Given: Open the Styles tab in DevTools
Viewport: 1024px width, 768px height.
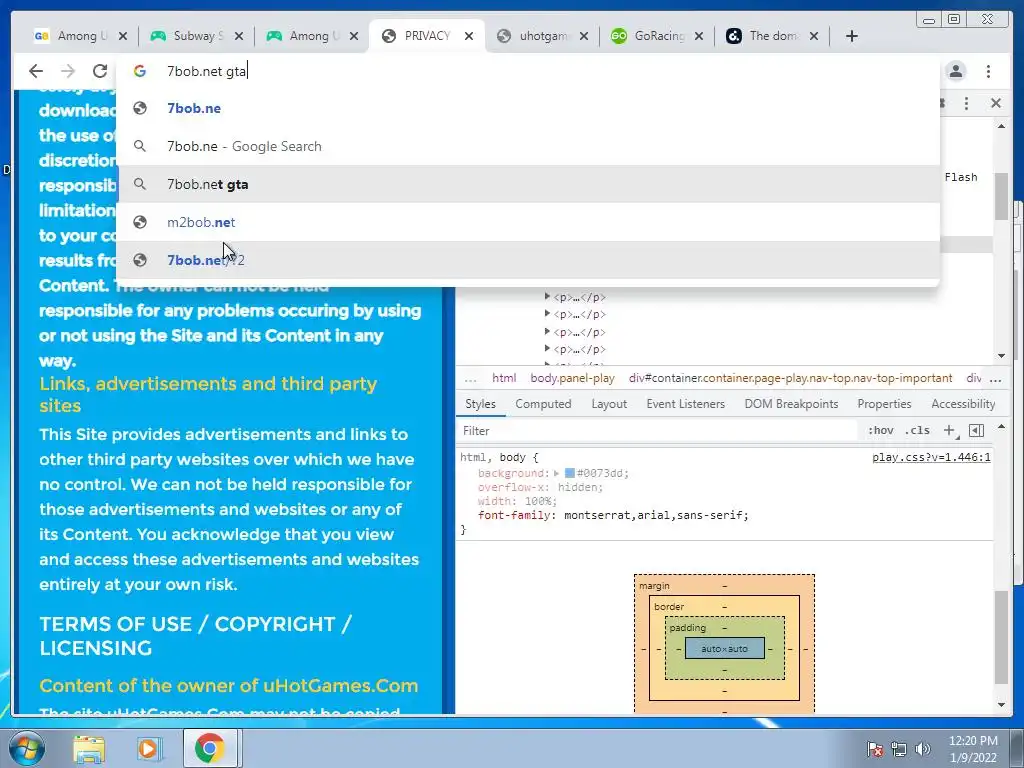Looking at the screenshot, I should [x=481, y=404].
